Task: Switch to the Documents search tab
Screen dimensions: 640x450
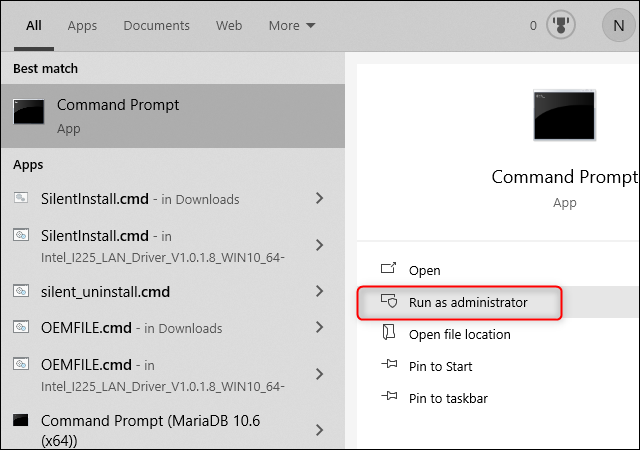Action: coord(156,26)
